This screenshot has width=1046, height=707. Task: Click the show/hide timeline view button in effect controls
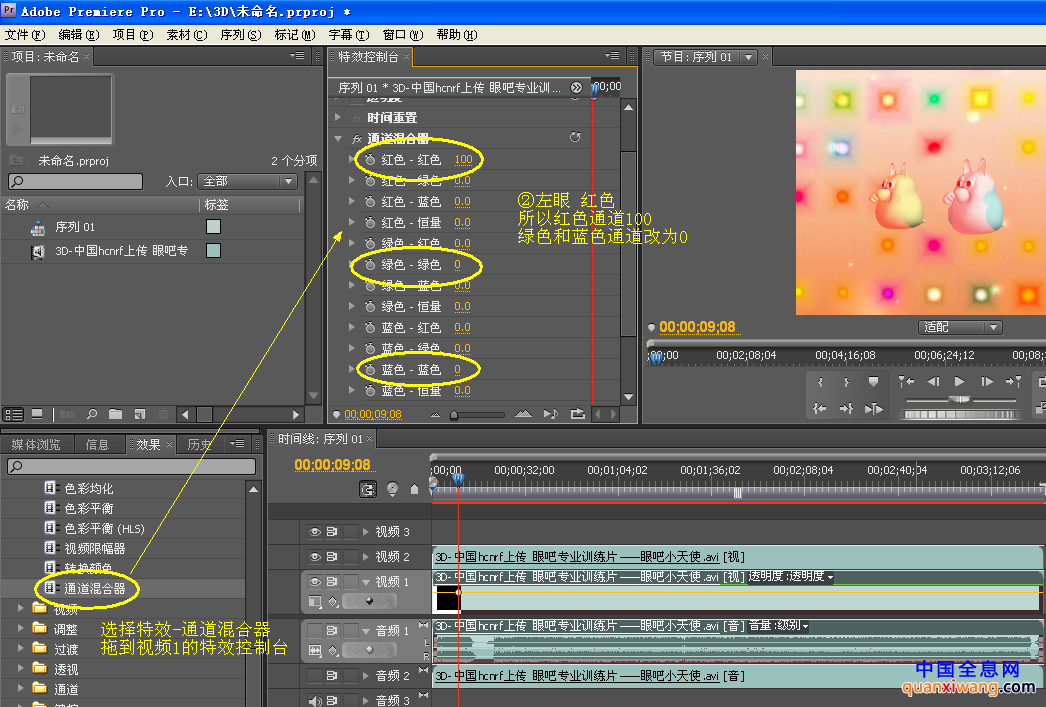point(576,87)
